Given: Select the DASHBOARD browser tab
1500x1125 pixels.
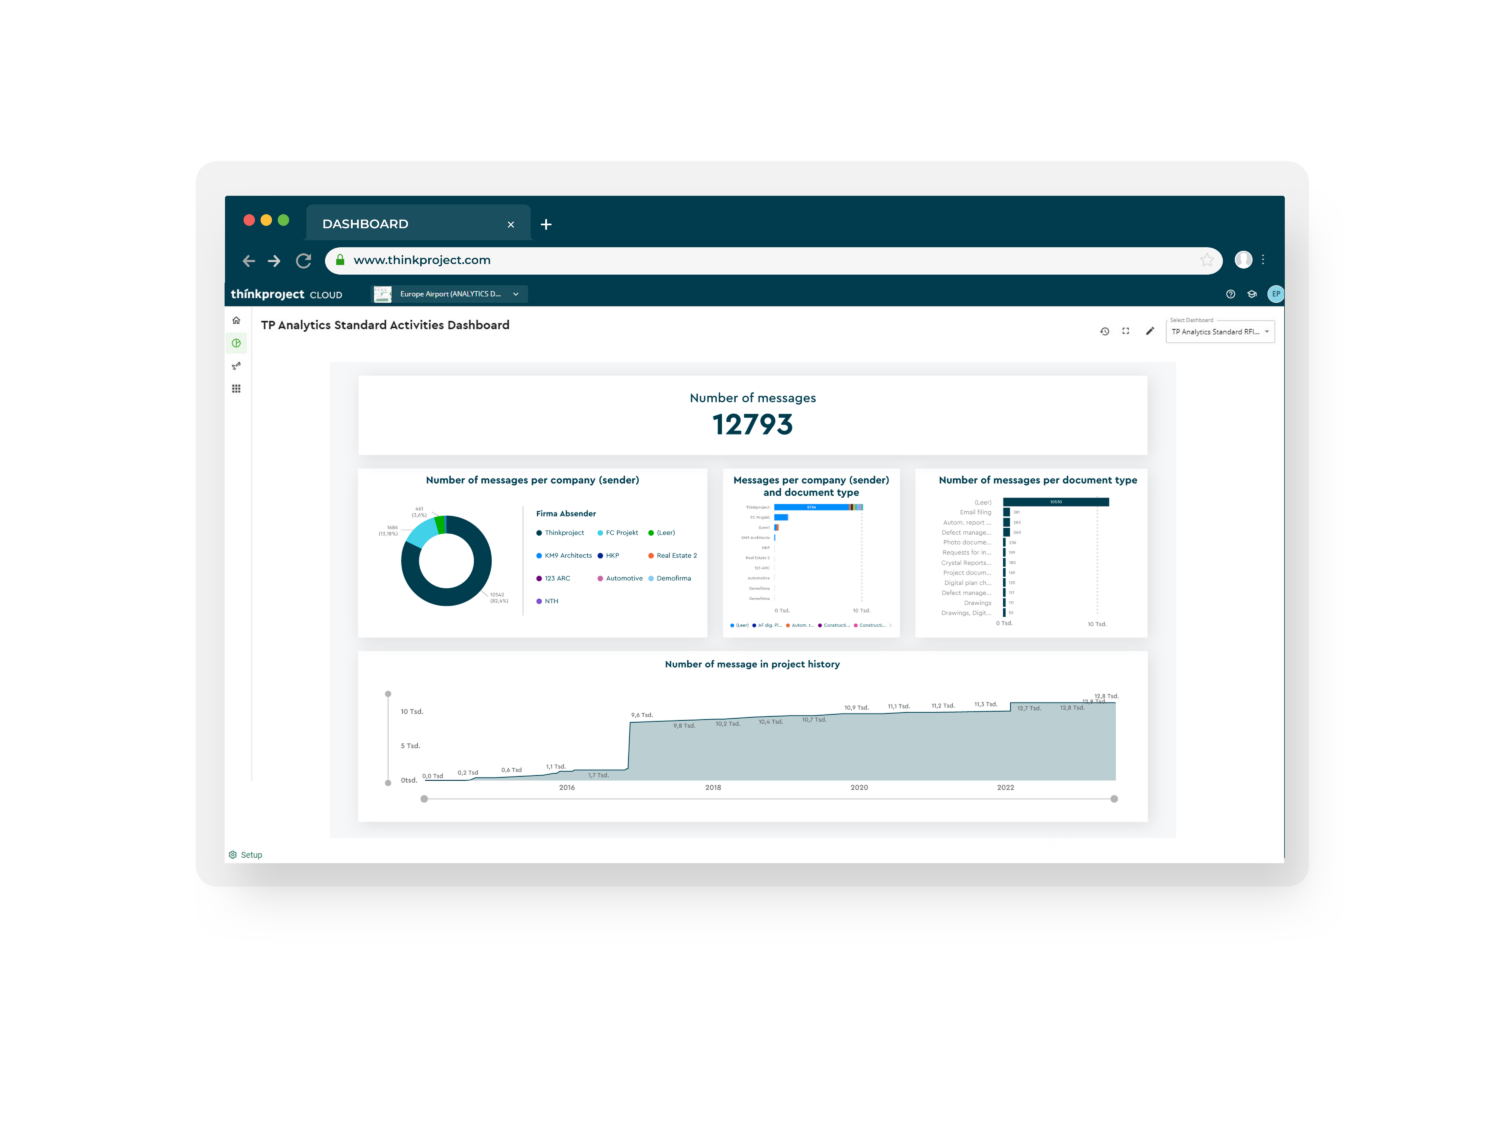Looking at the screenshot, I should (366, 224).
